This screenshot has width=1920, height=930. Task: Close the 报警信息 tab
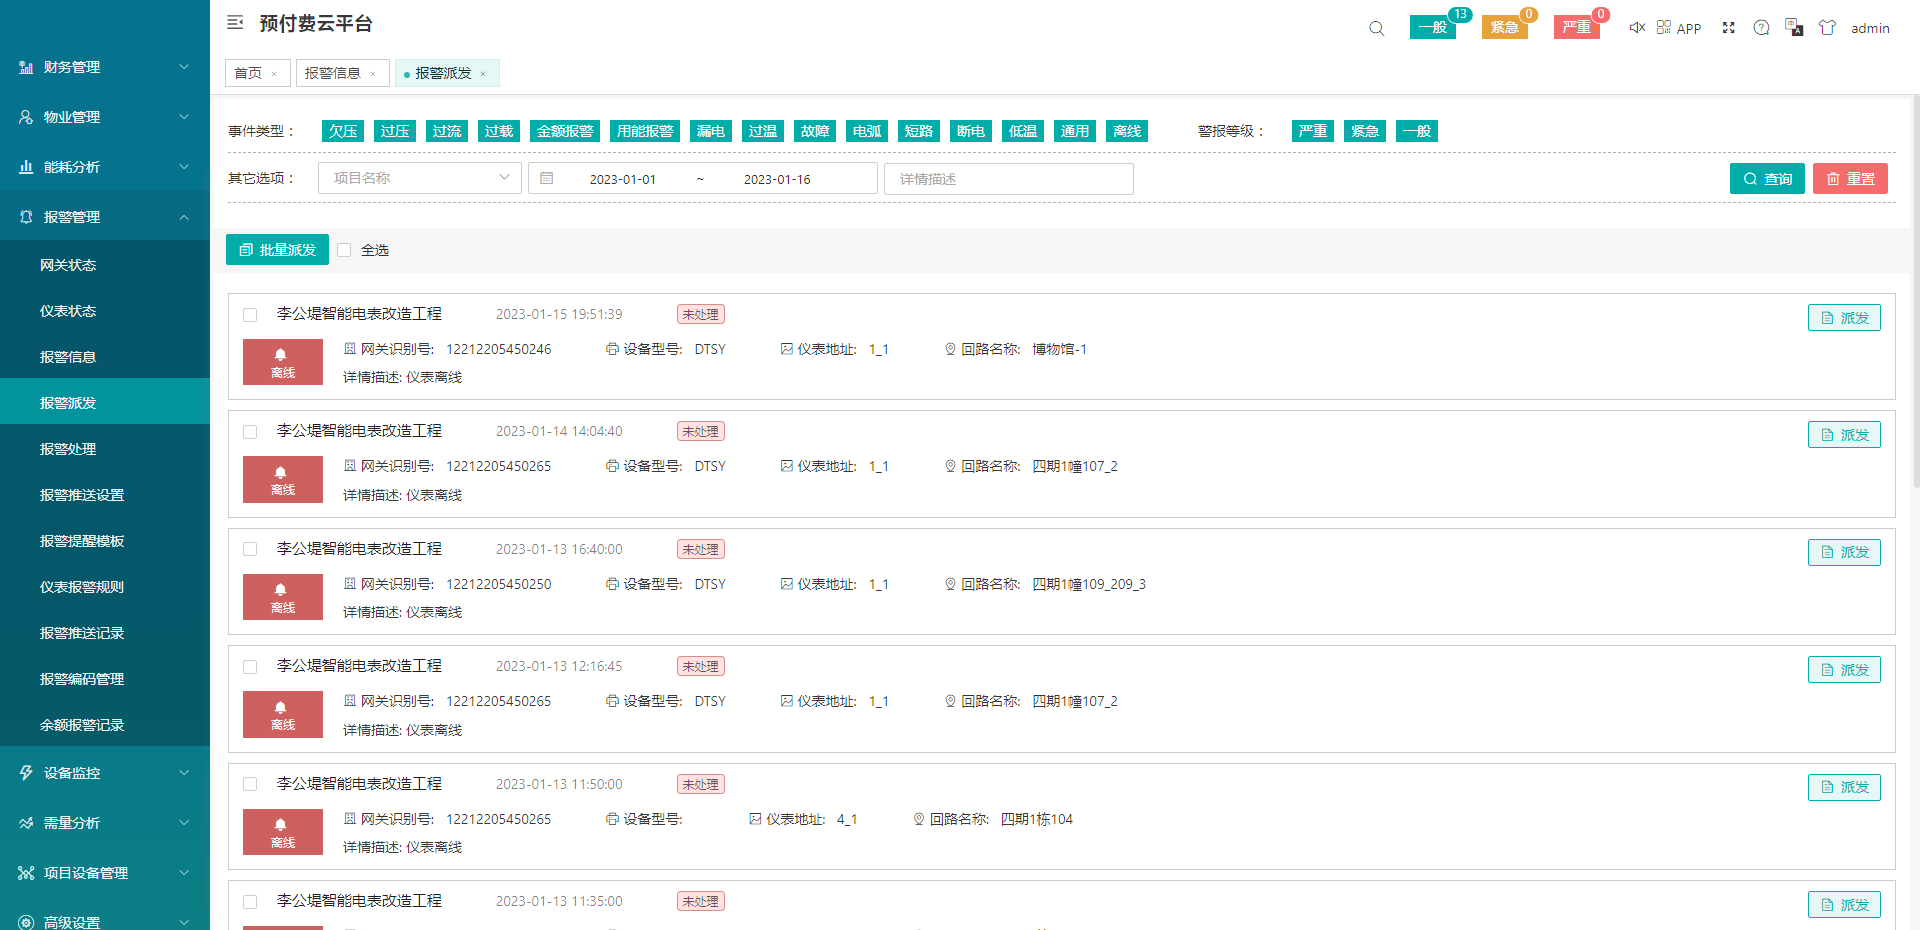tap(373, 74)
